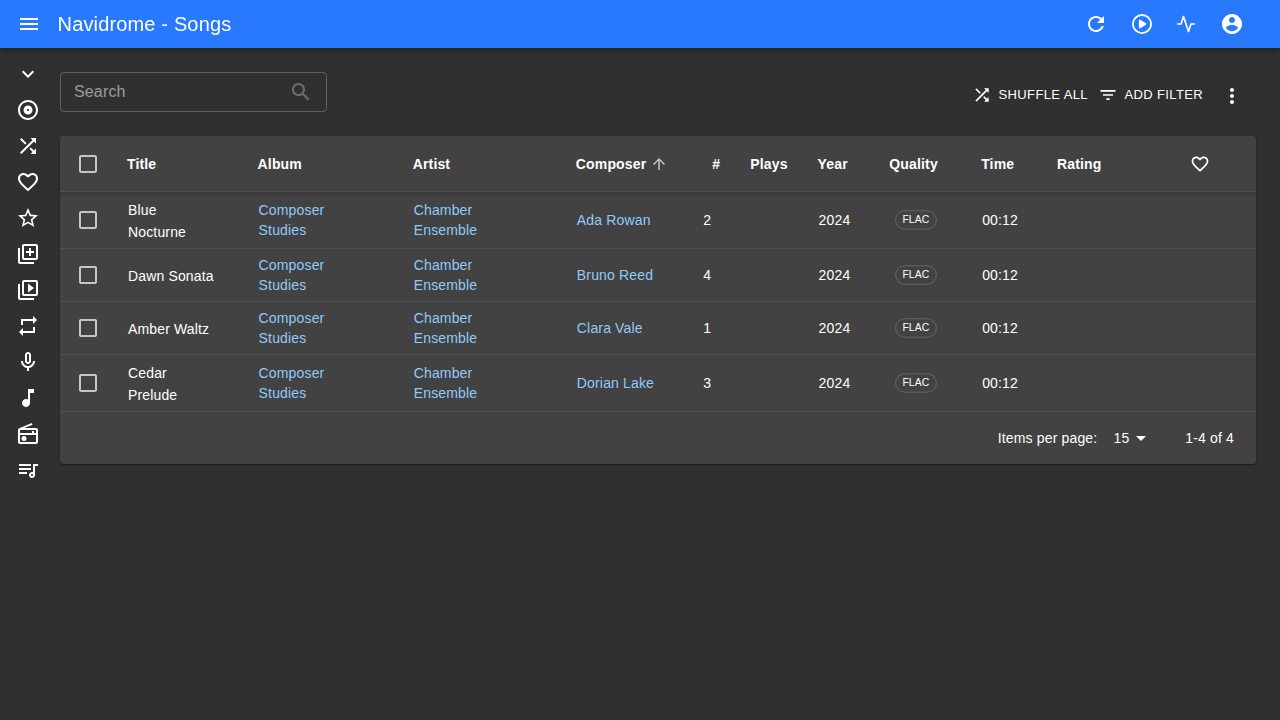Screen dimensions: 1280x720
Task: Click the ADD FILTER button
Action: 1151,95
